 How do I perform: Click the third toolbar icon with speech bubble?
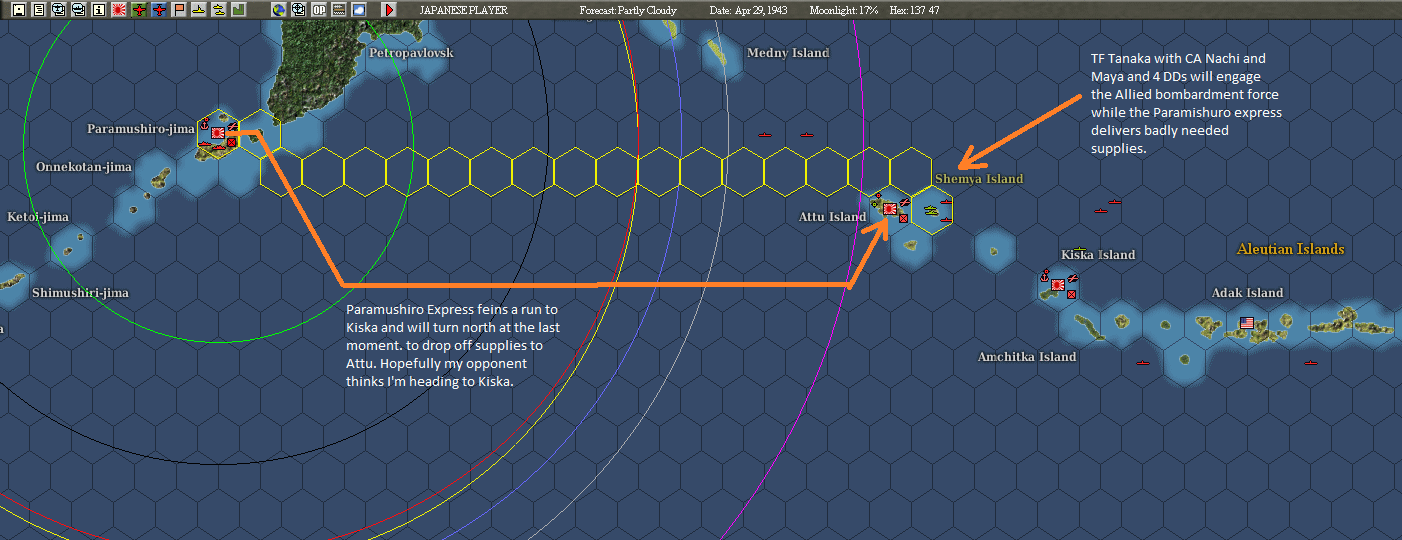tap(58, 10)
